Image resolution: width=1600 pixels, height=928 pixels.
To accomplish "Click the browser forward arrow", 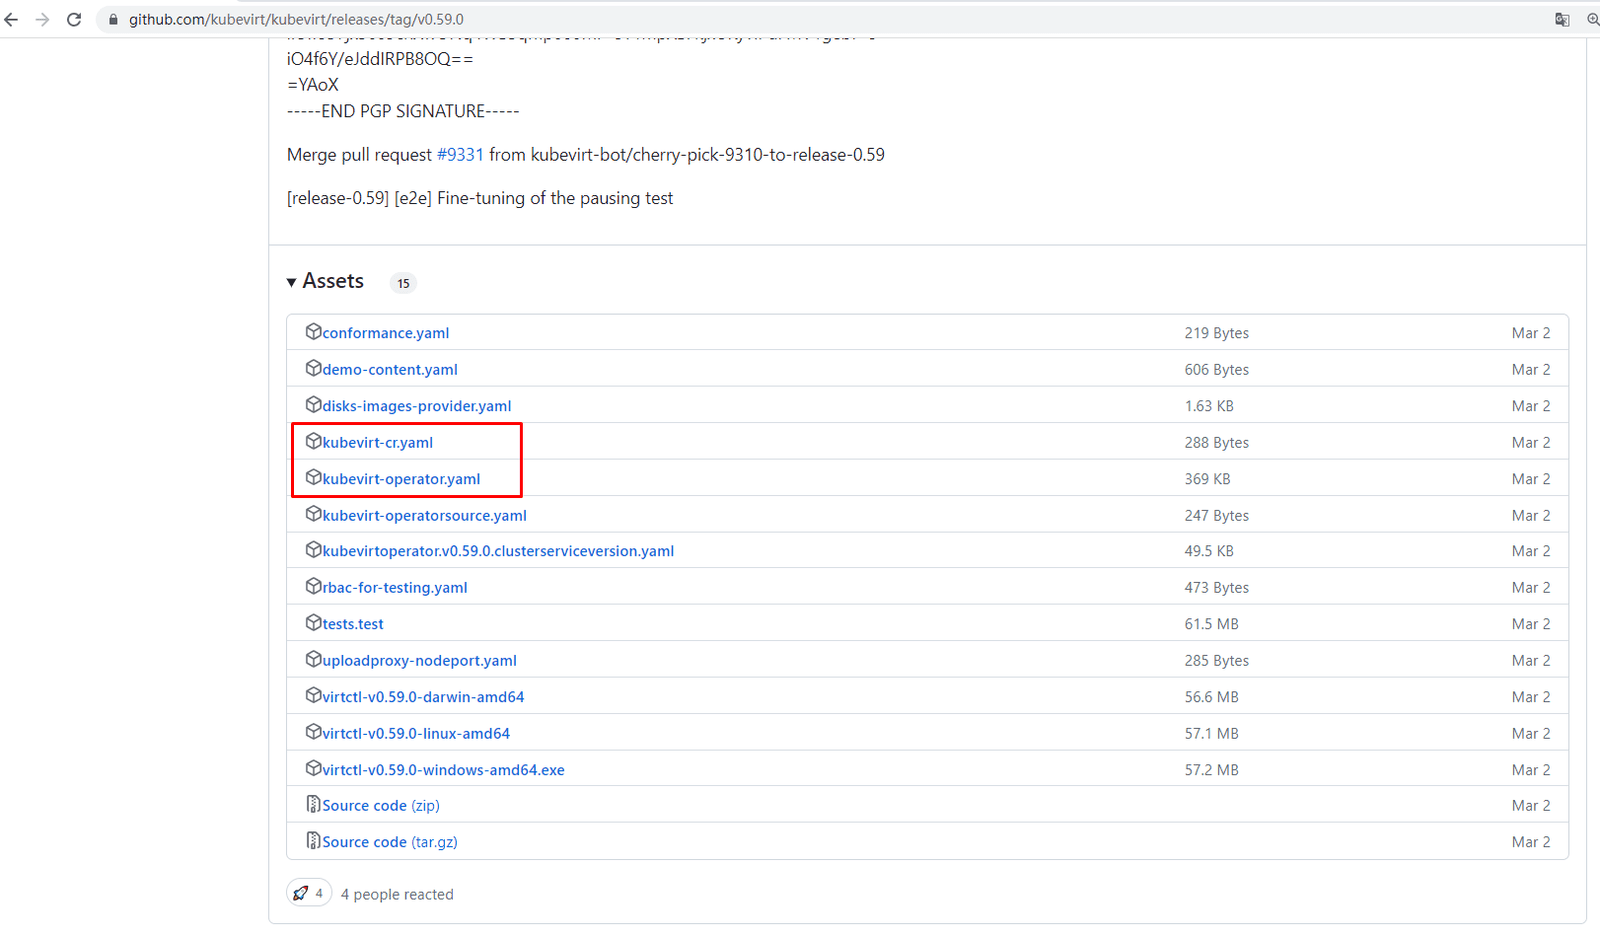I will (42, 19).
